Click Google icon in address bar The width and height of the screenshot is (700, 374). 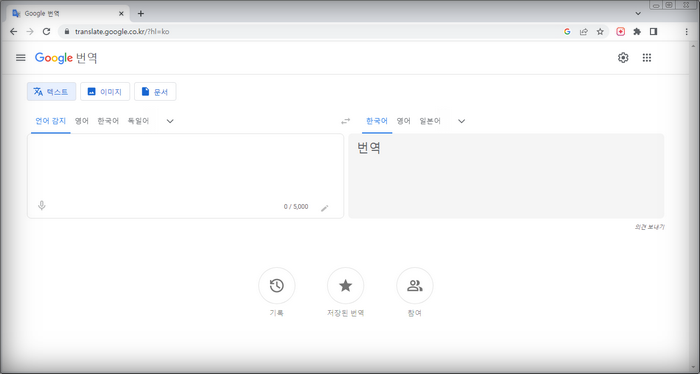567,32
